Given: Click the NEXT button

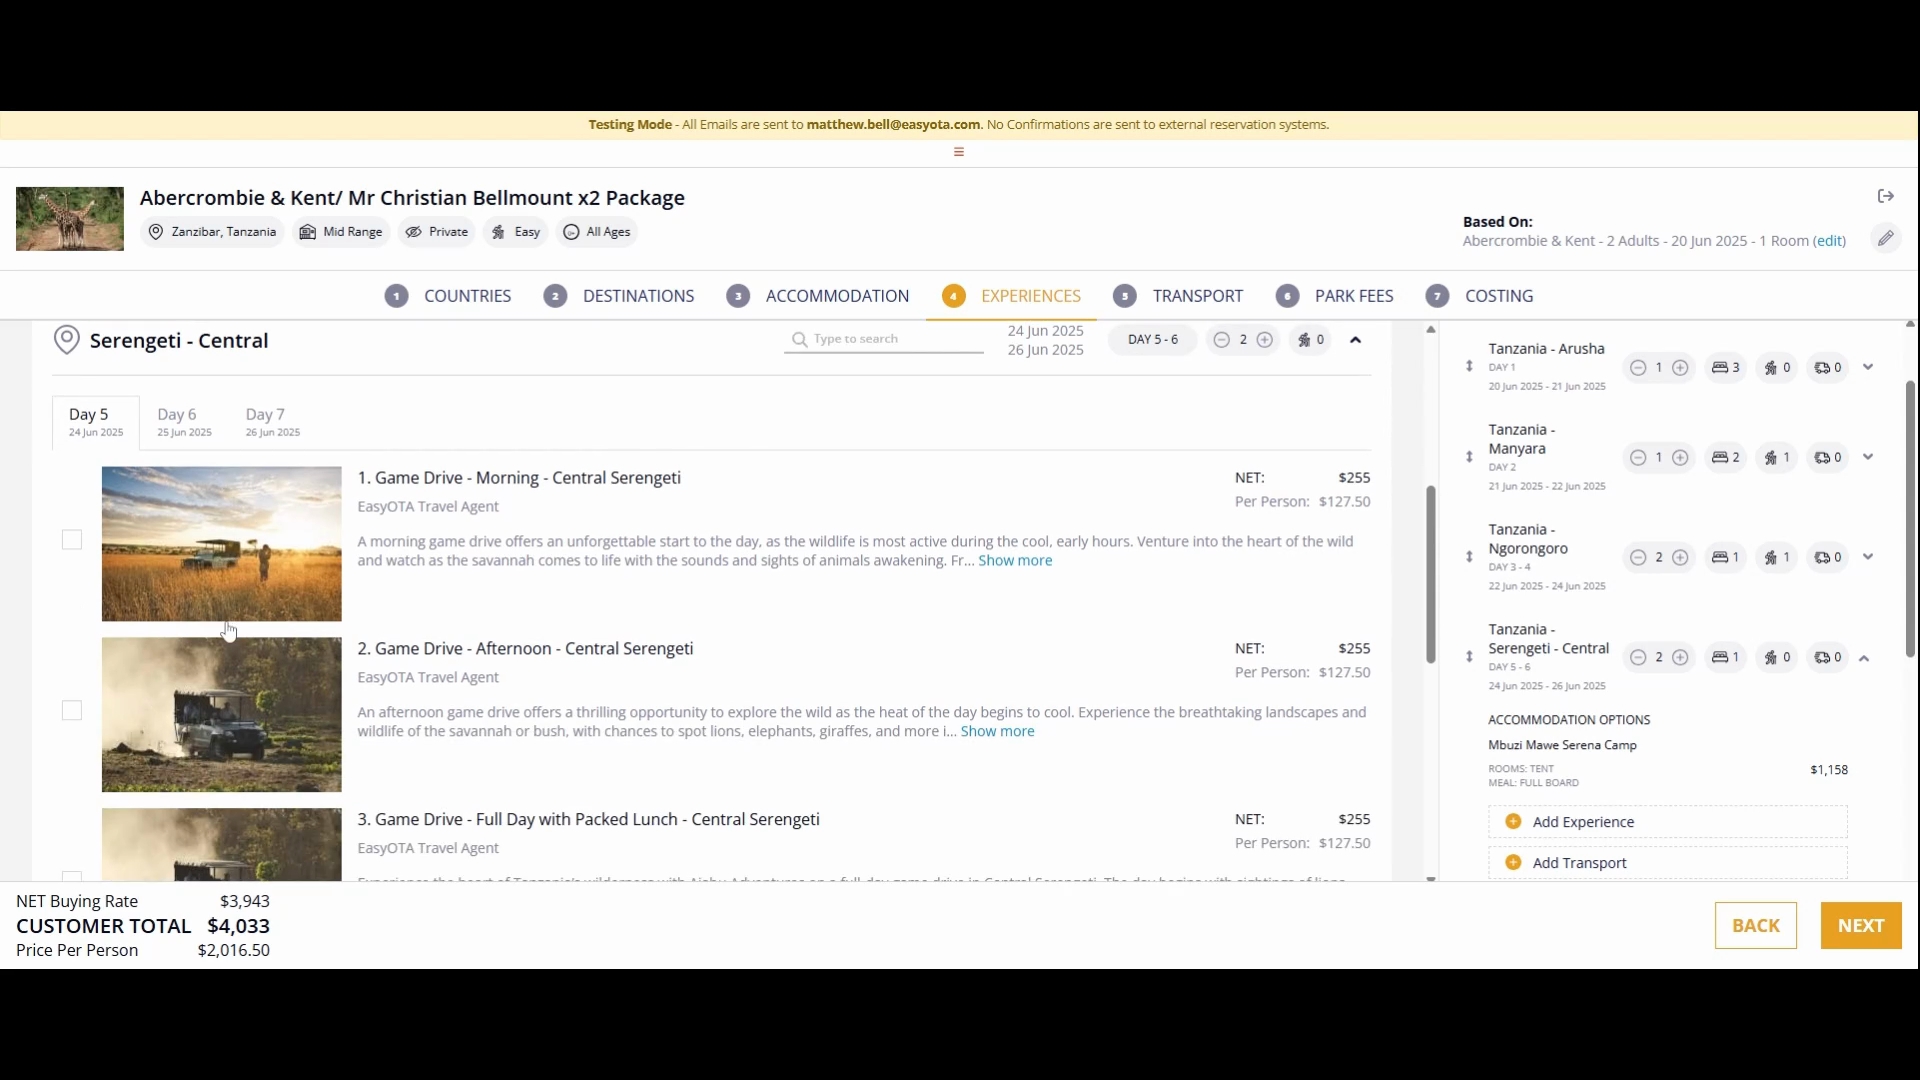Looking at the screenshot, I should 1861,926.
